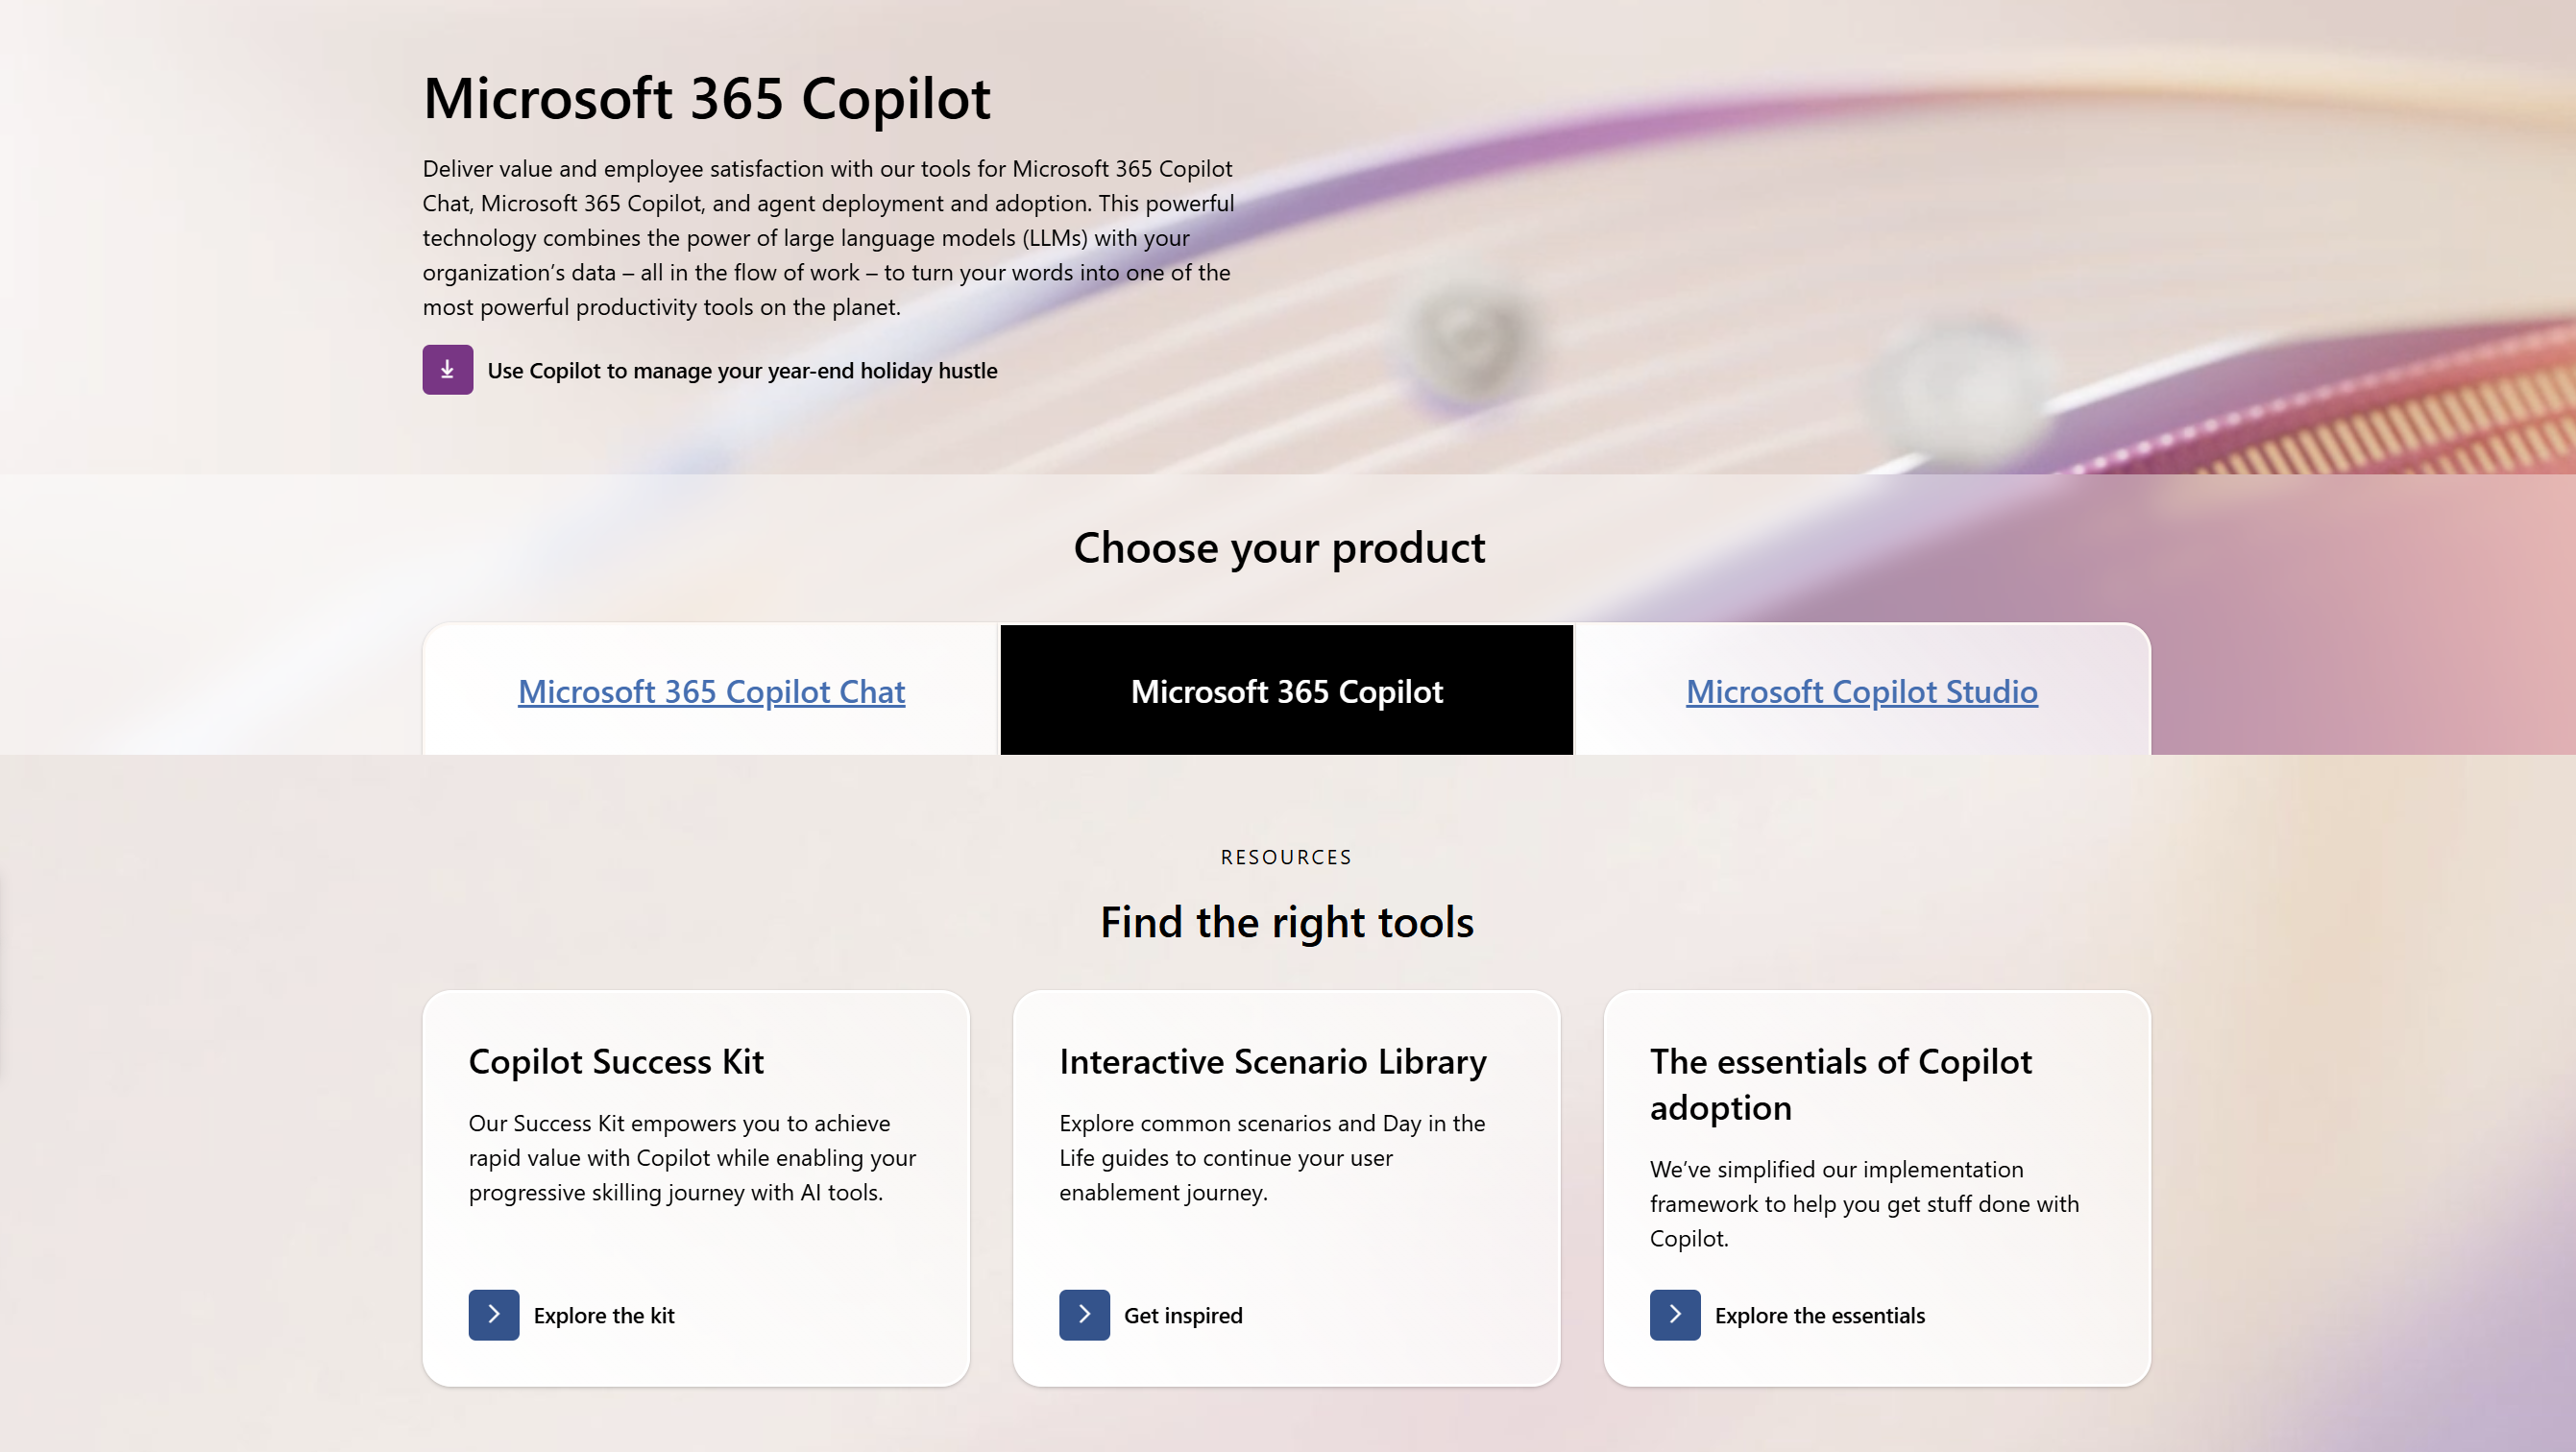
Task: Switch to the Microsoft 365 Copilot Chat tab
Action: pyautogui.click(x=711, y=691)
